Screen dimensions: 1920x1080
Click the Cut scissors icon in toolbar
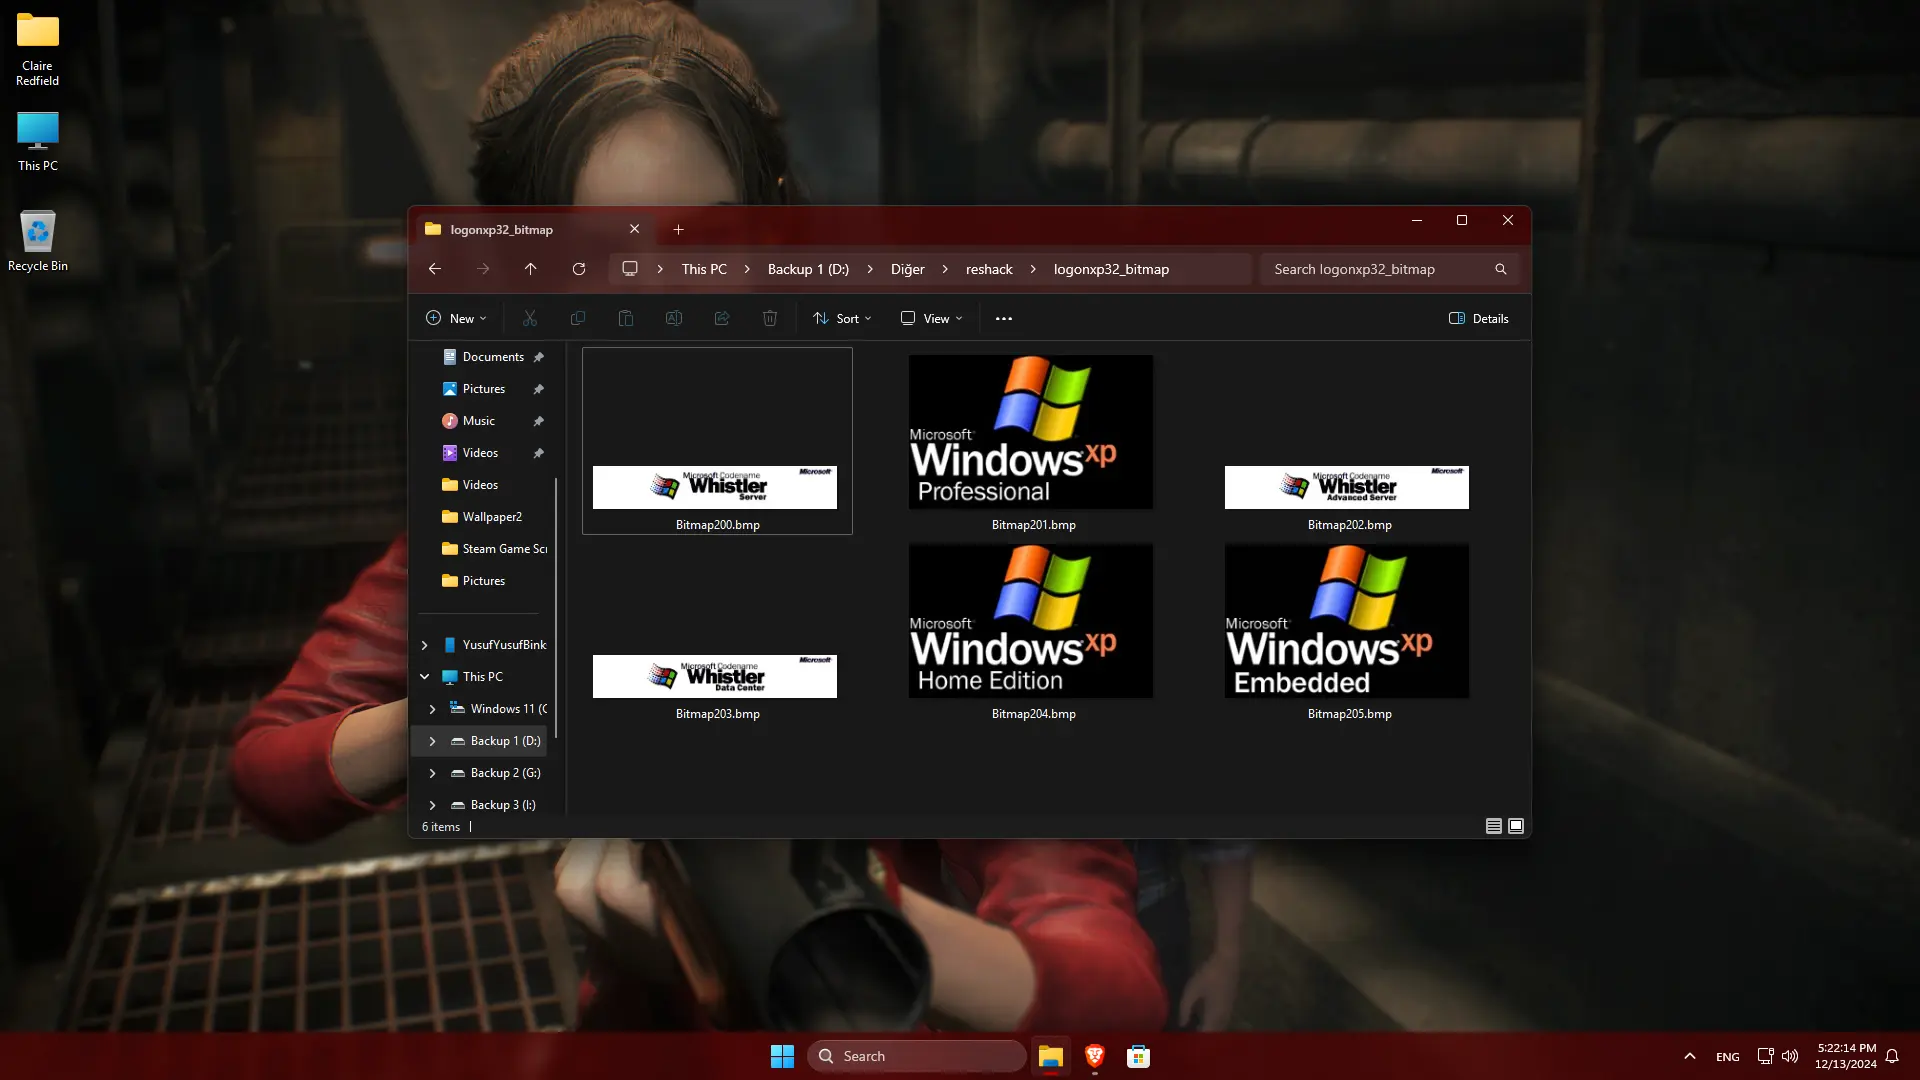(530, 318)
